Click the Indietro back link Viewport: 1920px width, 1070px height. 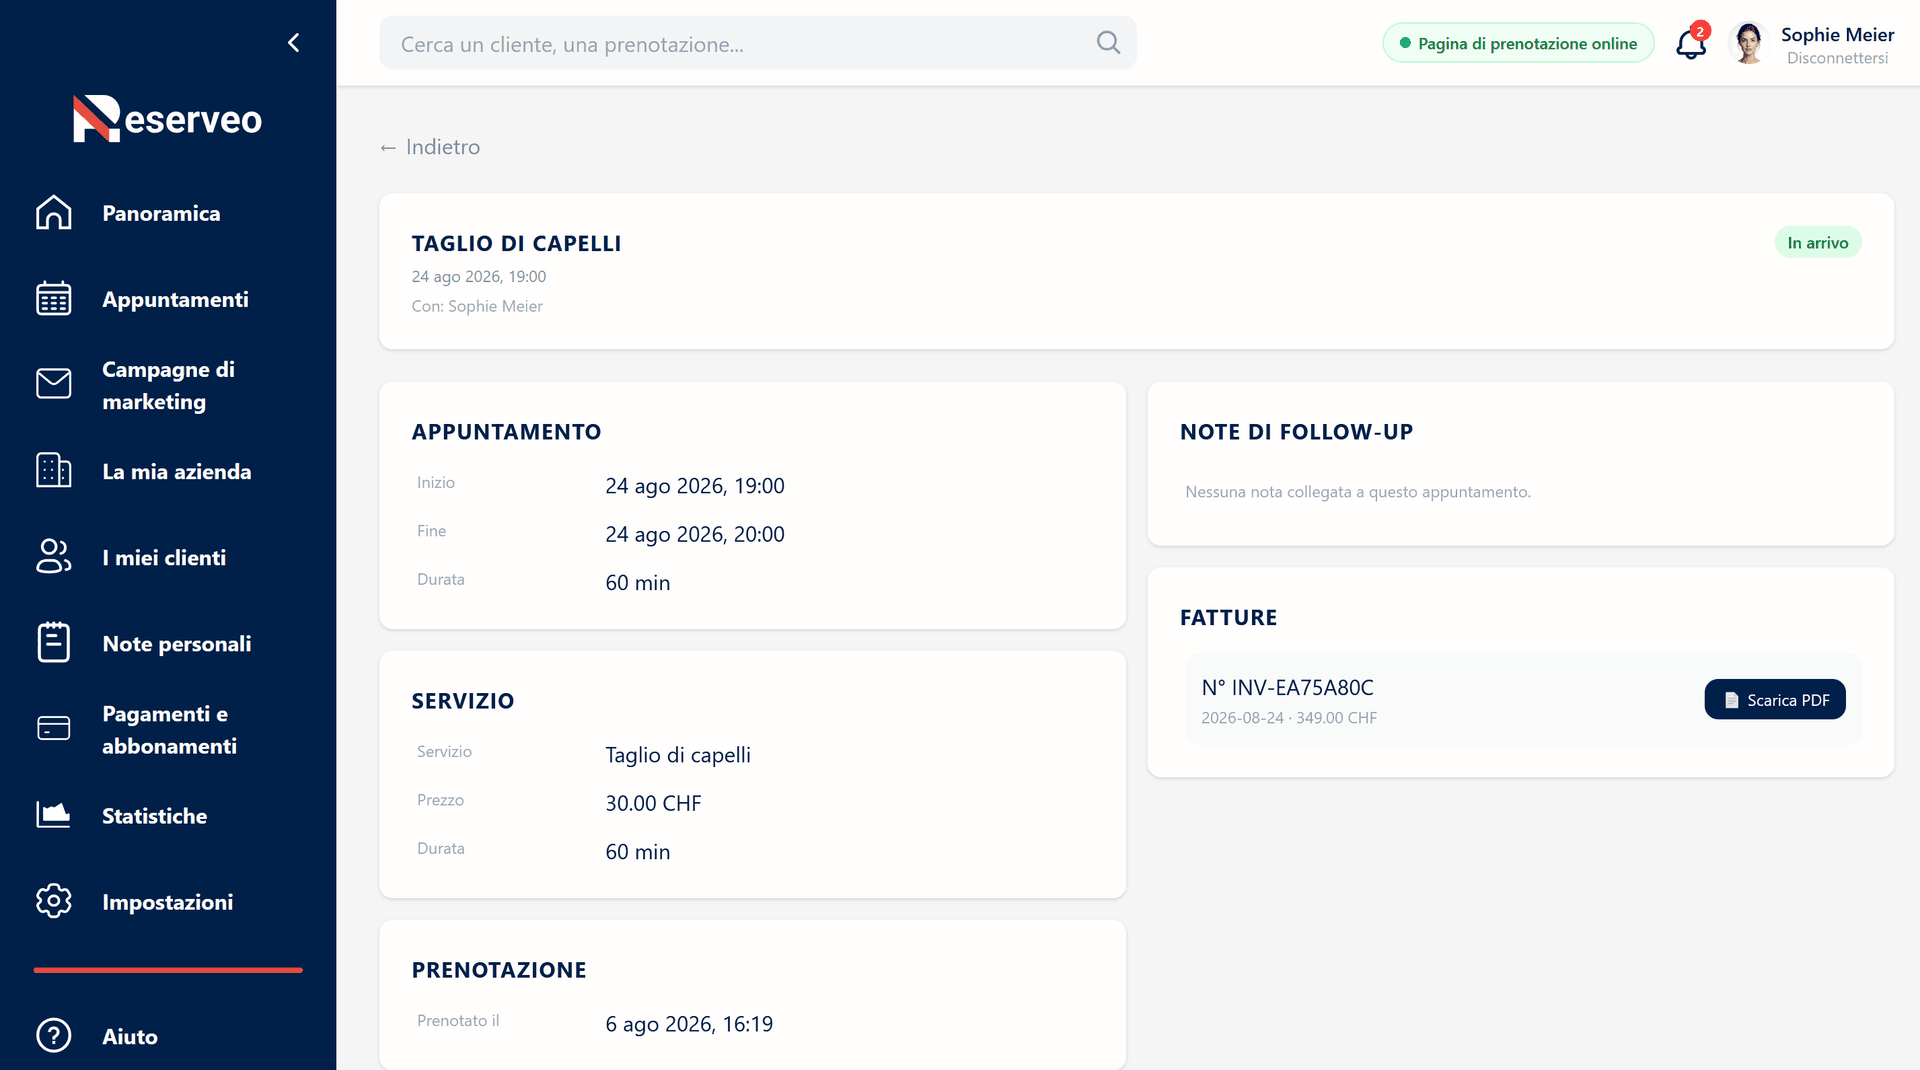pos(430,147)
